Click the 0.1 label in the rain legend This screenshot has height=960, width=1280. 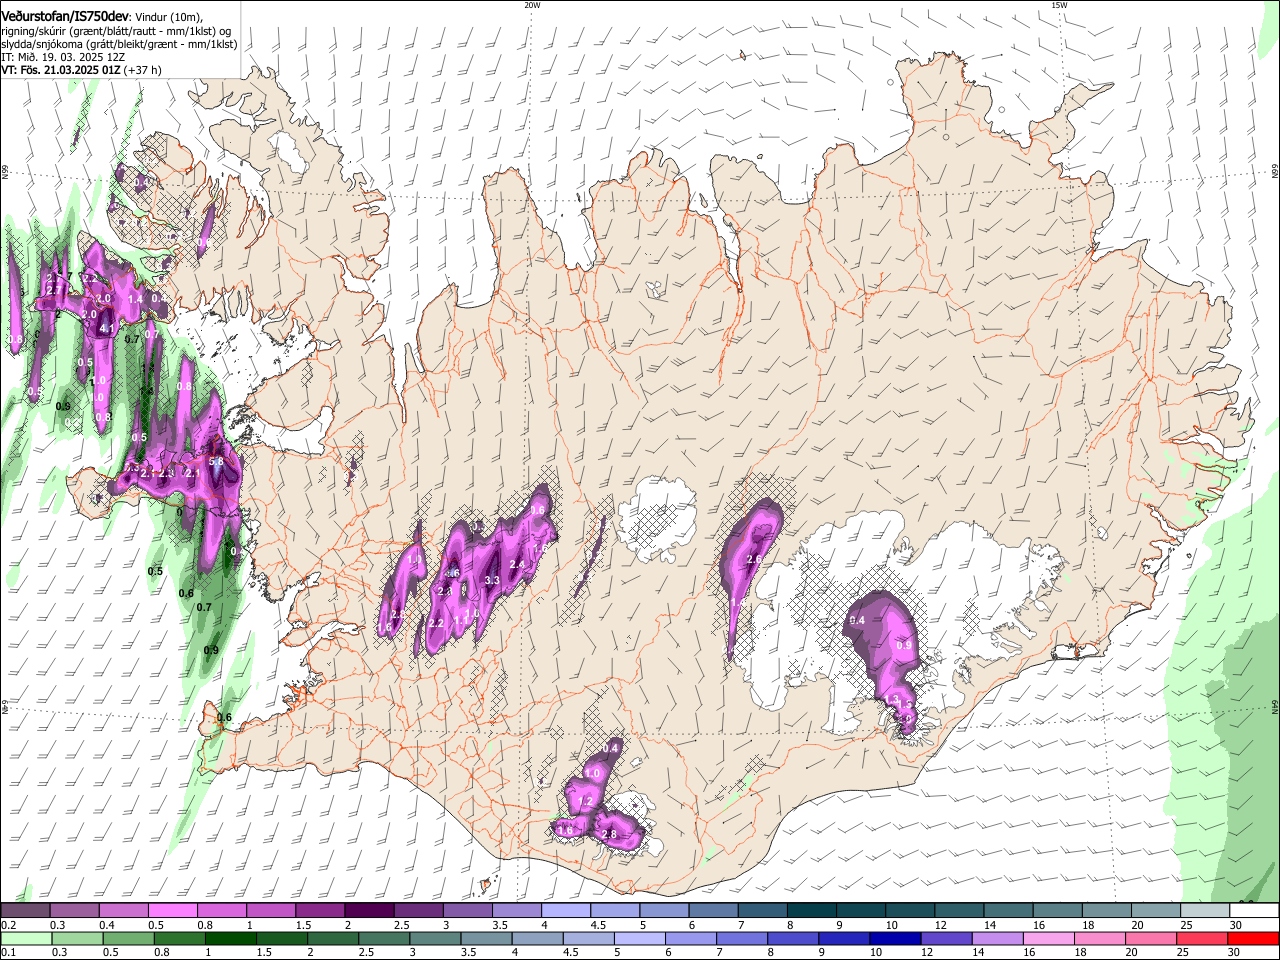pyautogui.click(x=8, y=953)
